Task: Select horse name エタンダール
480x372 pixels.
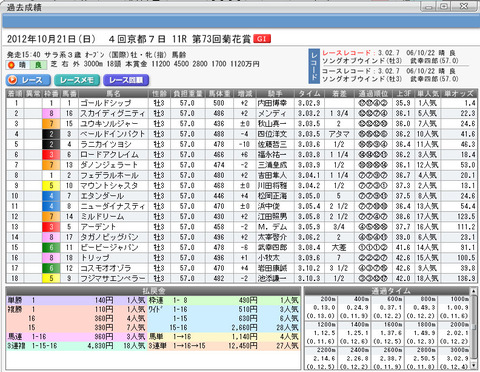Action: (x=102, y=196)
